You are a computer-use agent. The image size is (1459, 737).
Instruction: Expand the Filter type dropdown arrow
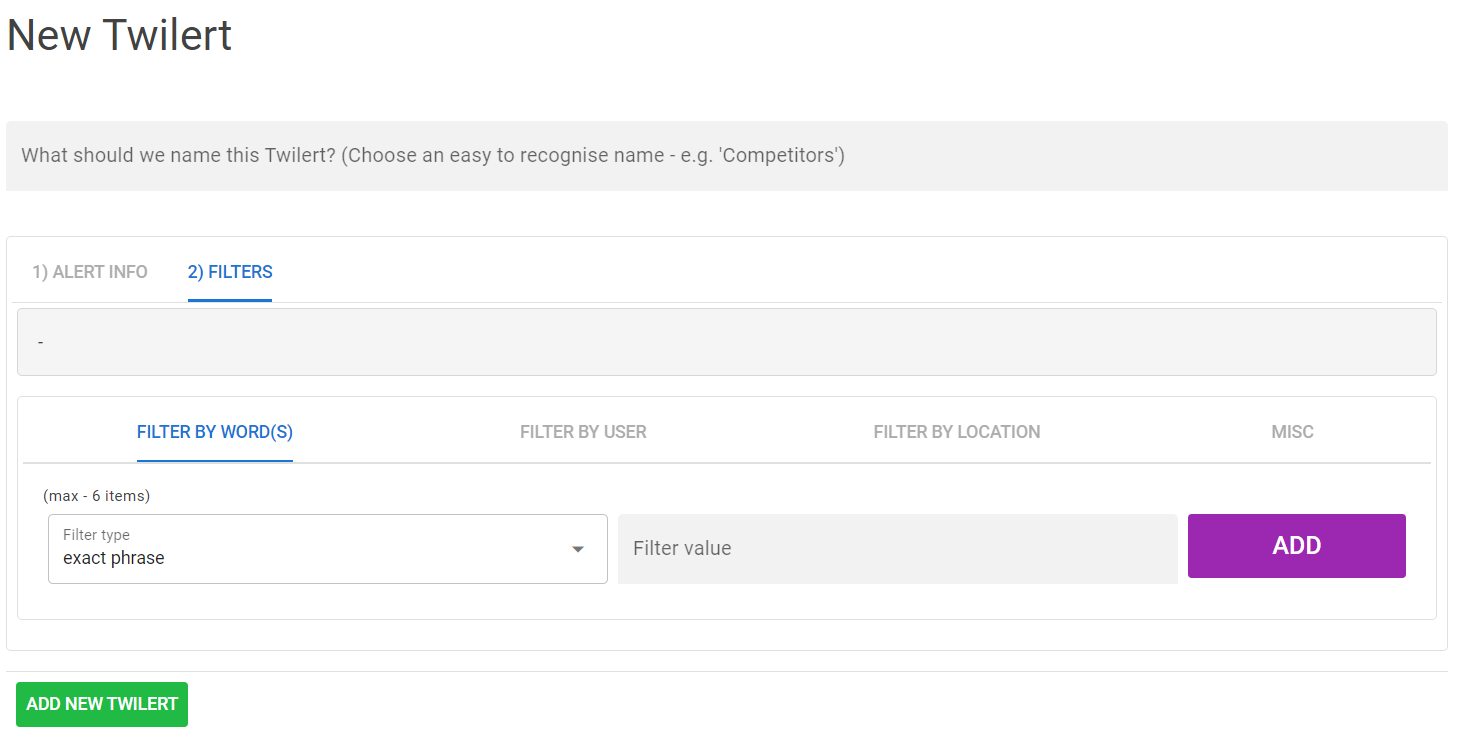pos(577,549)
